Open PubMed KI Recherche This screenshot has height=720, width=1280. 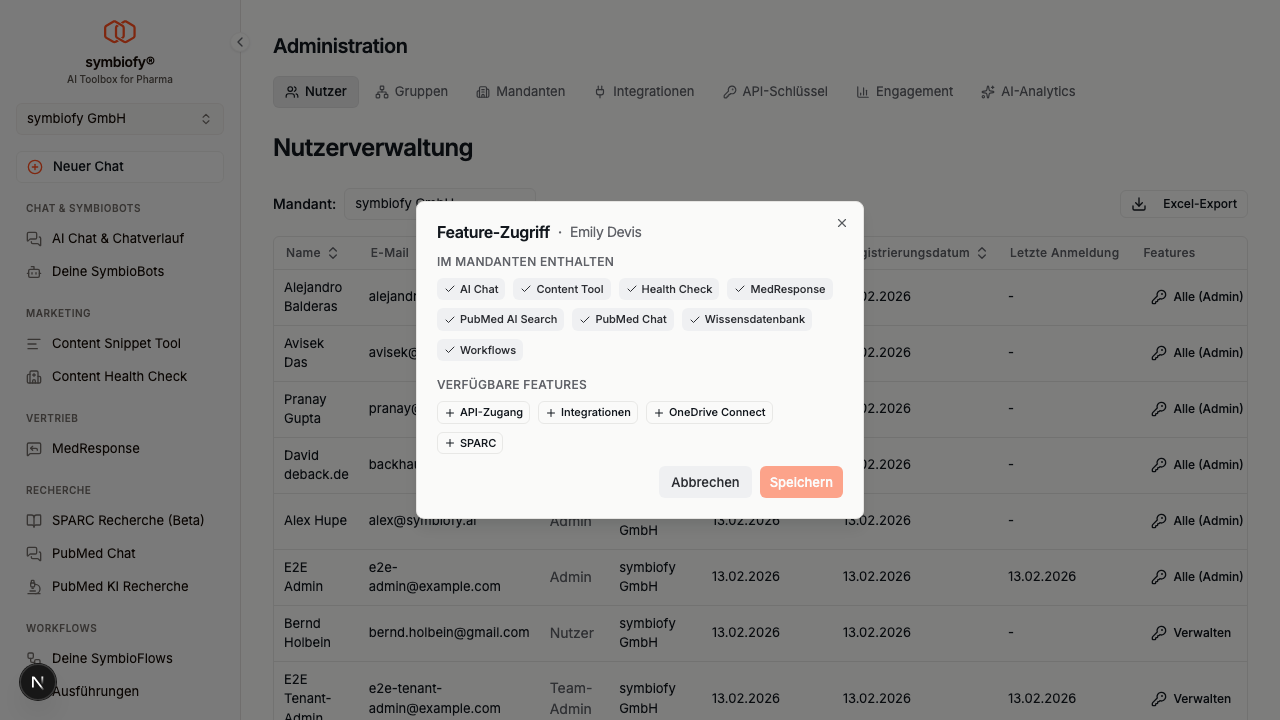pos(118,586)
